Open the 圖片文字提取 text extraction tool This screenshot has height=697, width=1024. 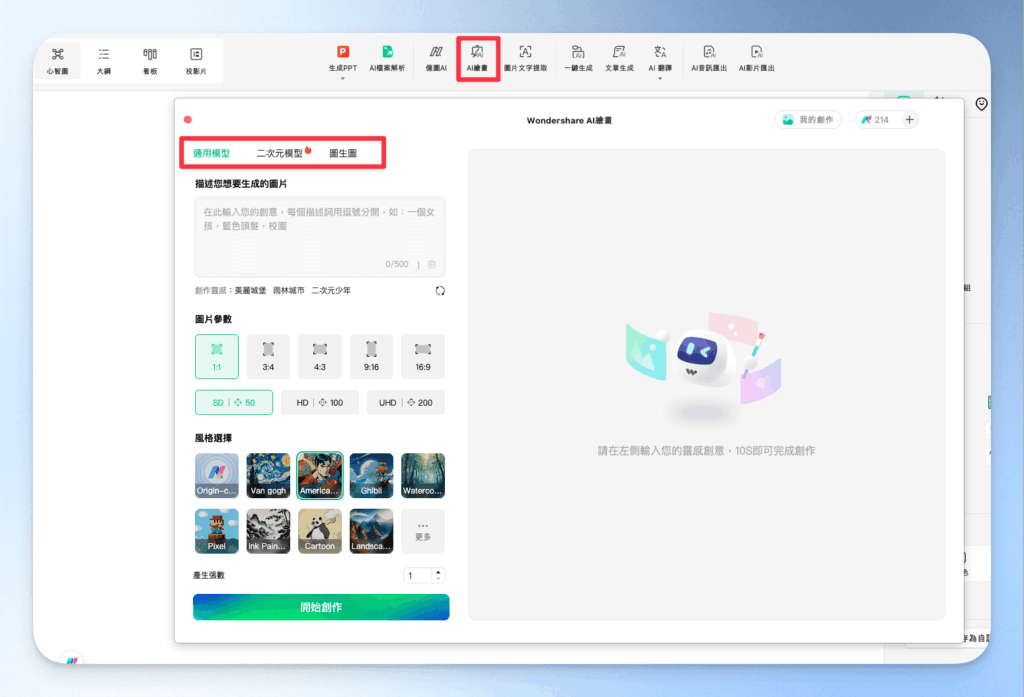[x=525, y=58]
